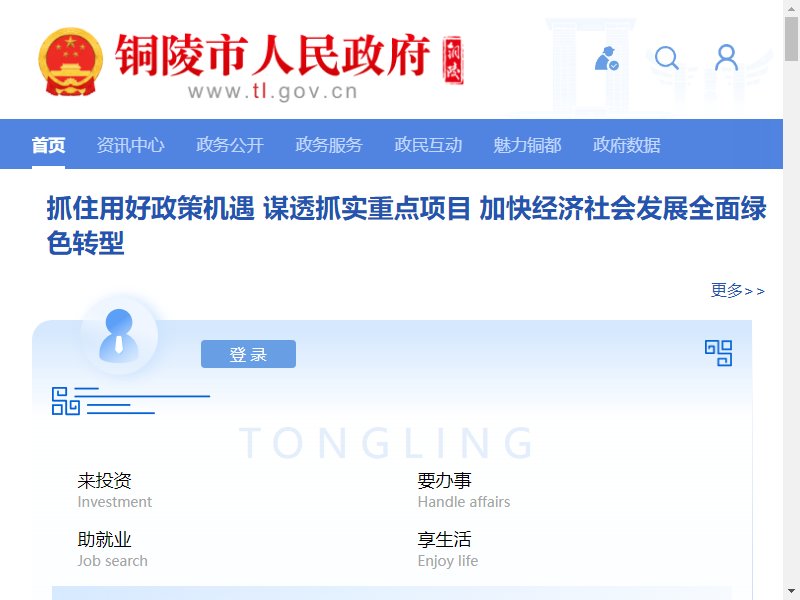The image size is (800, 600).
Task: Open the 魅力铜都 menu item
Action: [527, 145]
